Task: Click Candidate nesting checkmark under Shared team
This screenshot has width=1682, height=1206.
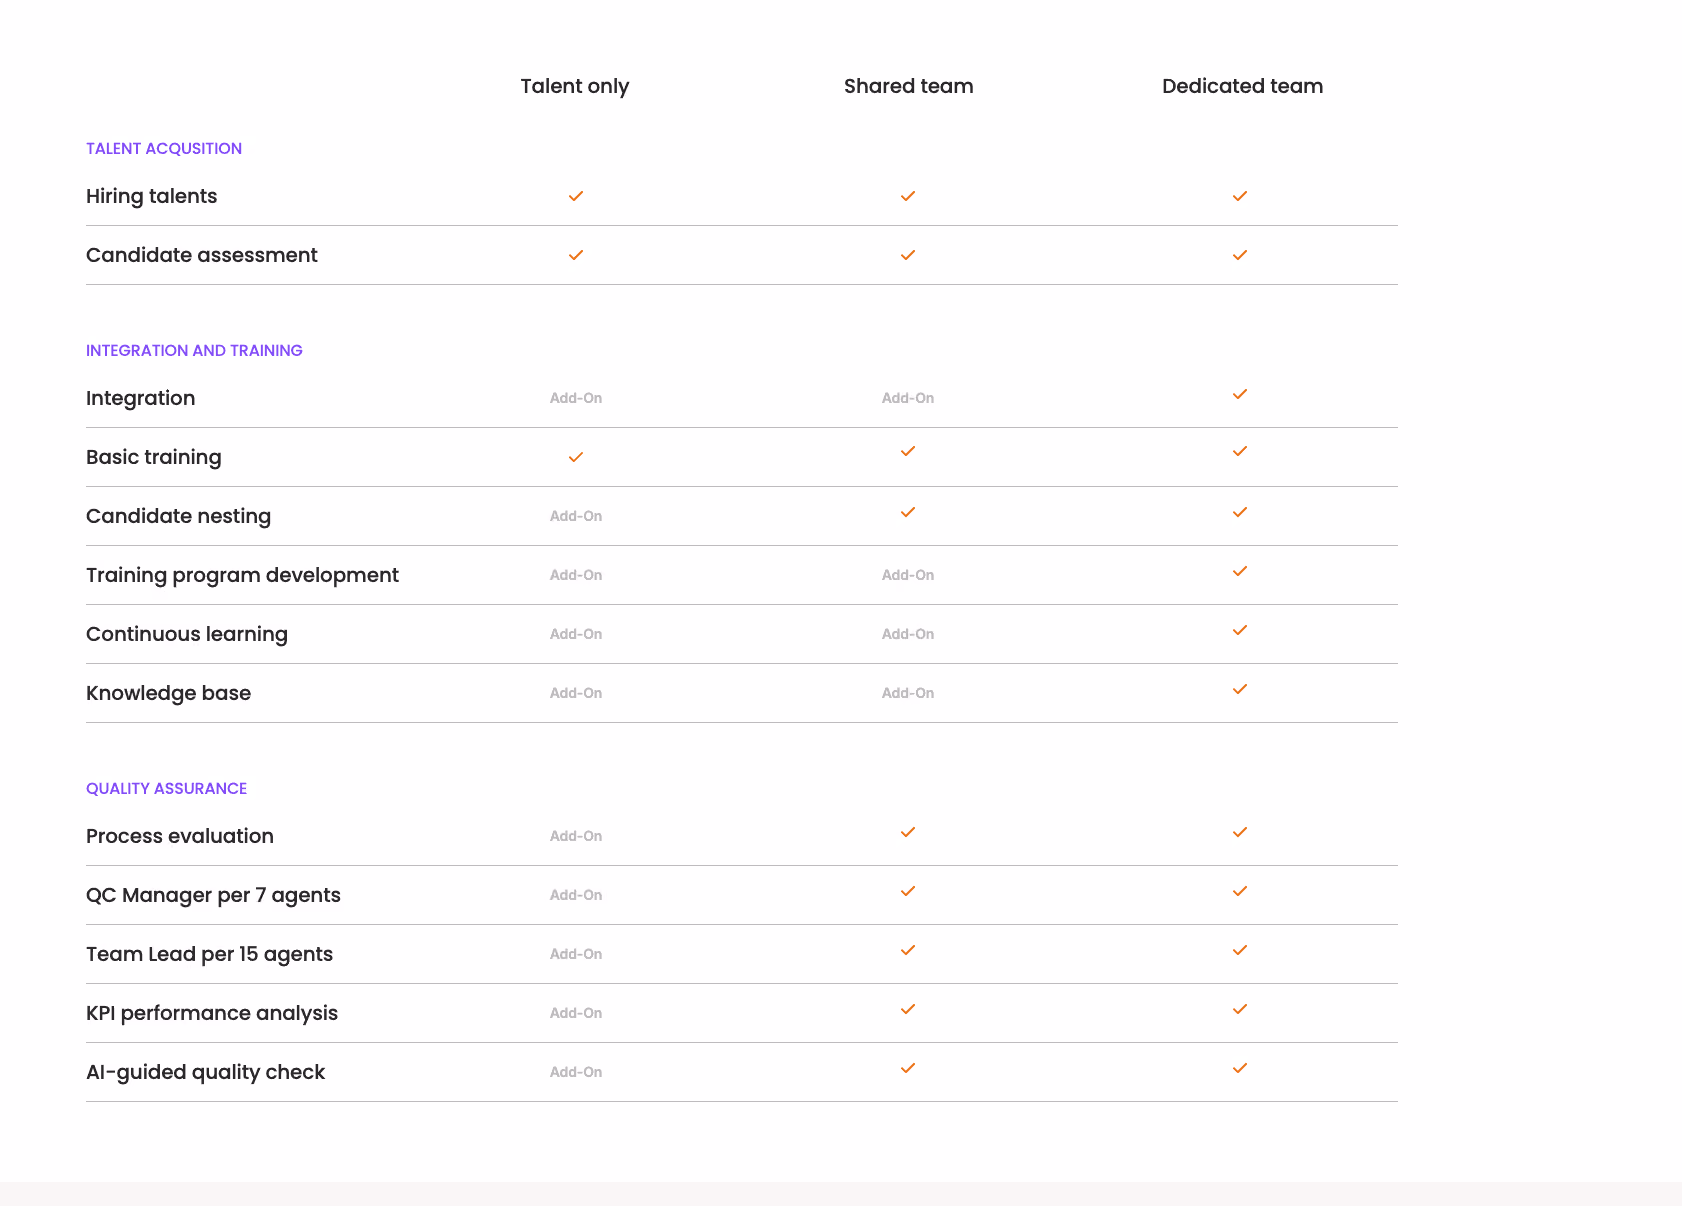Action: point(908,512)
